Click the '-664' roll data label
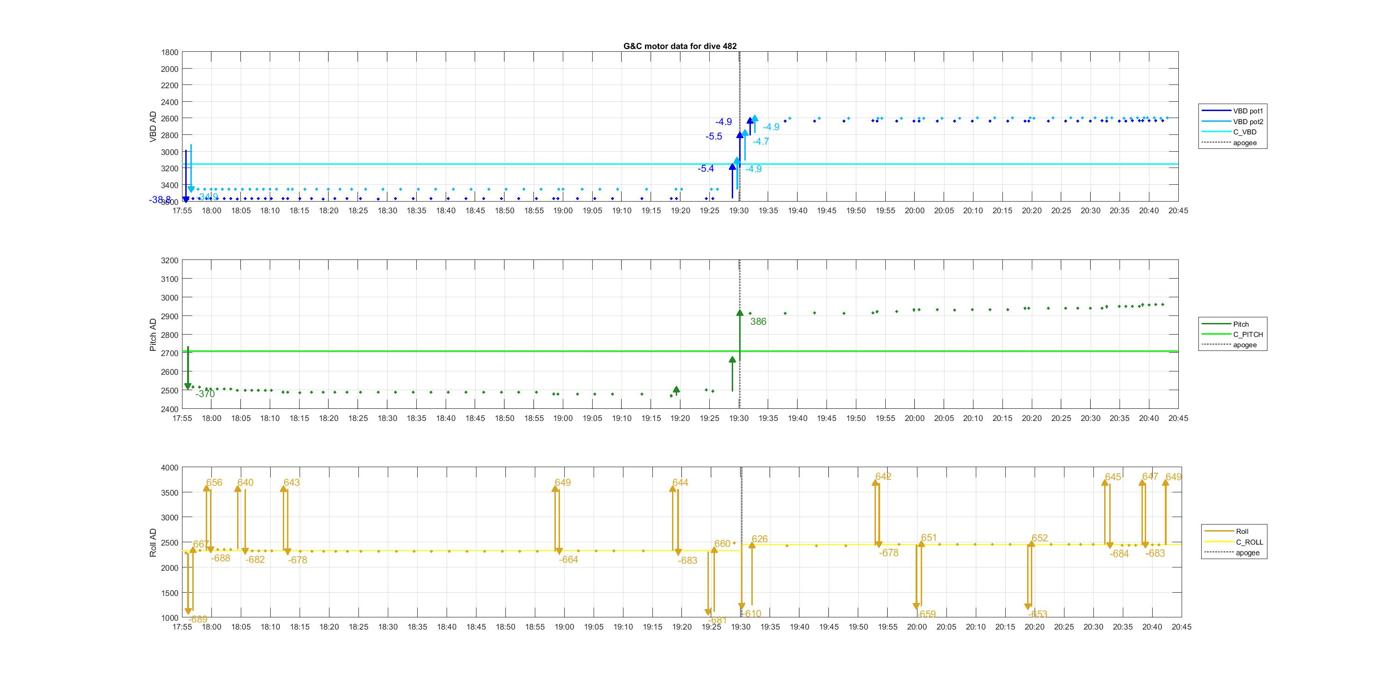Viewport: 1400px width, 693px height. click(569, 560)
